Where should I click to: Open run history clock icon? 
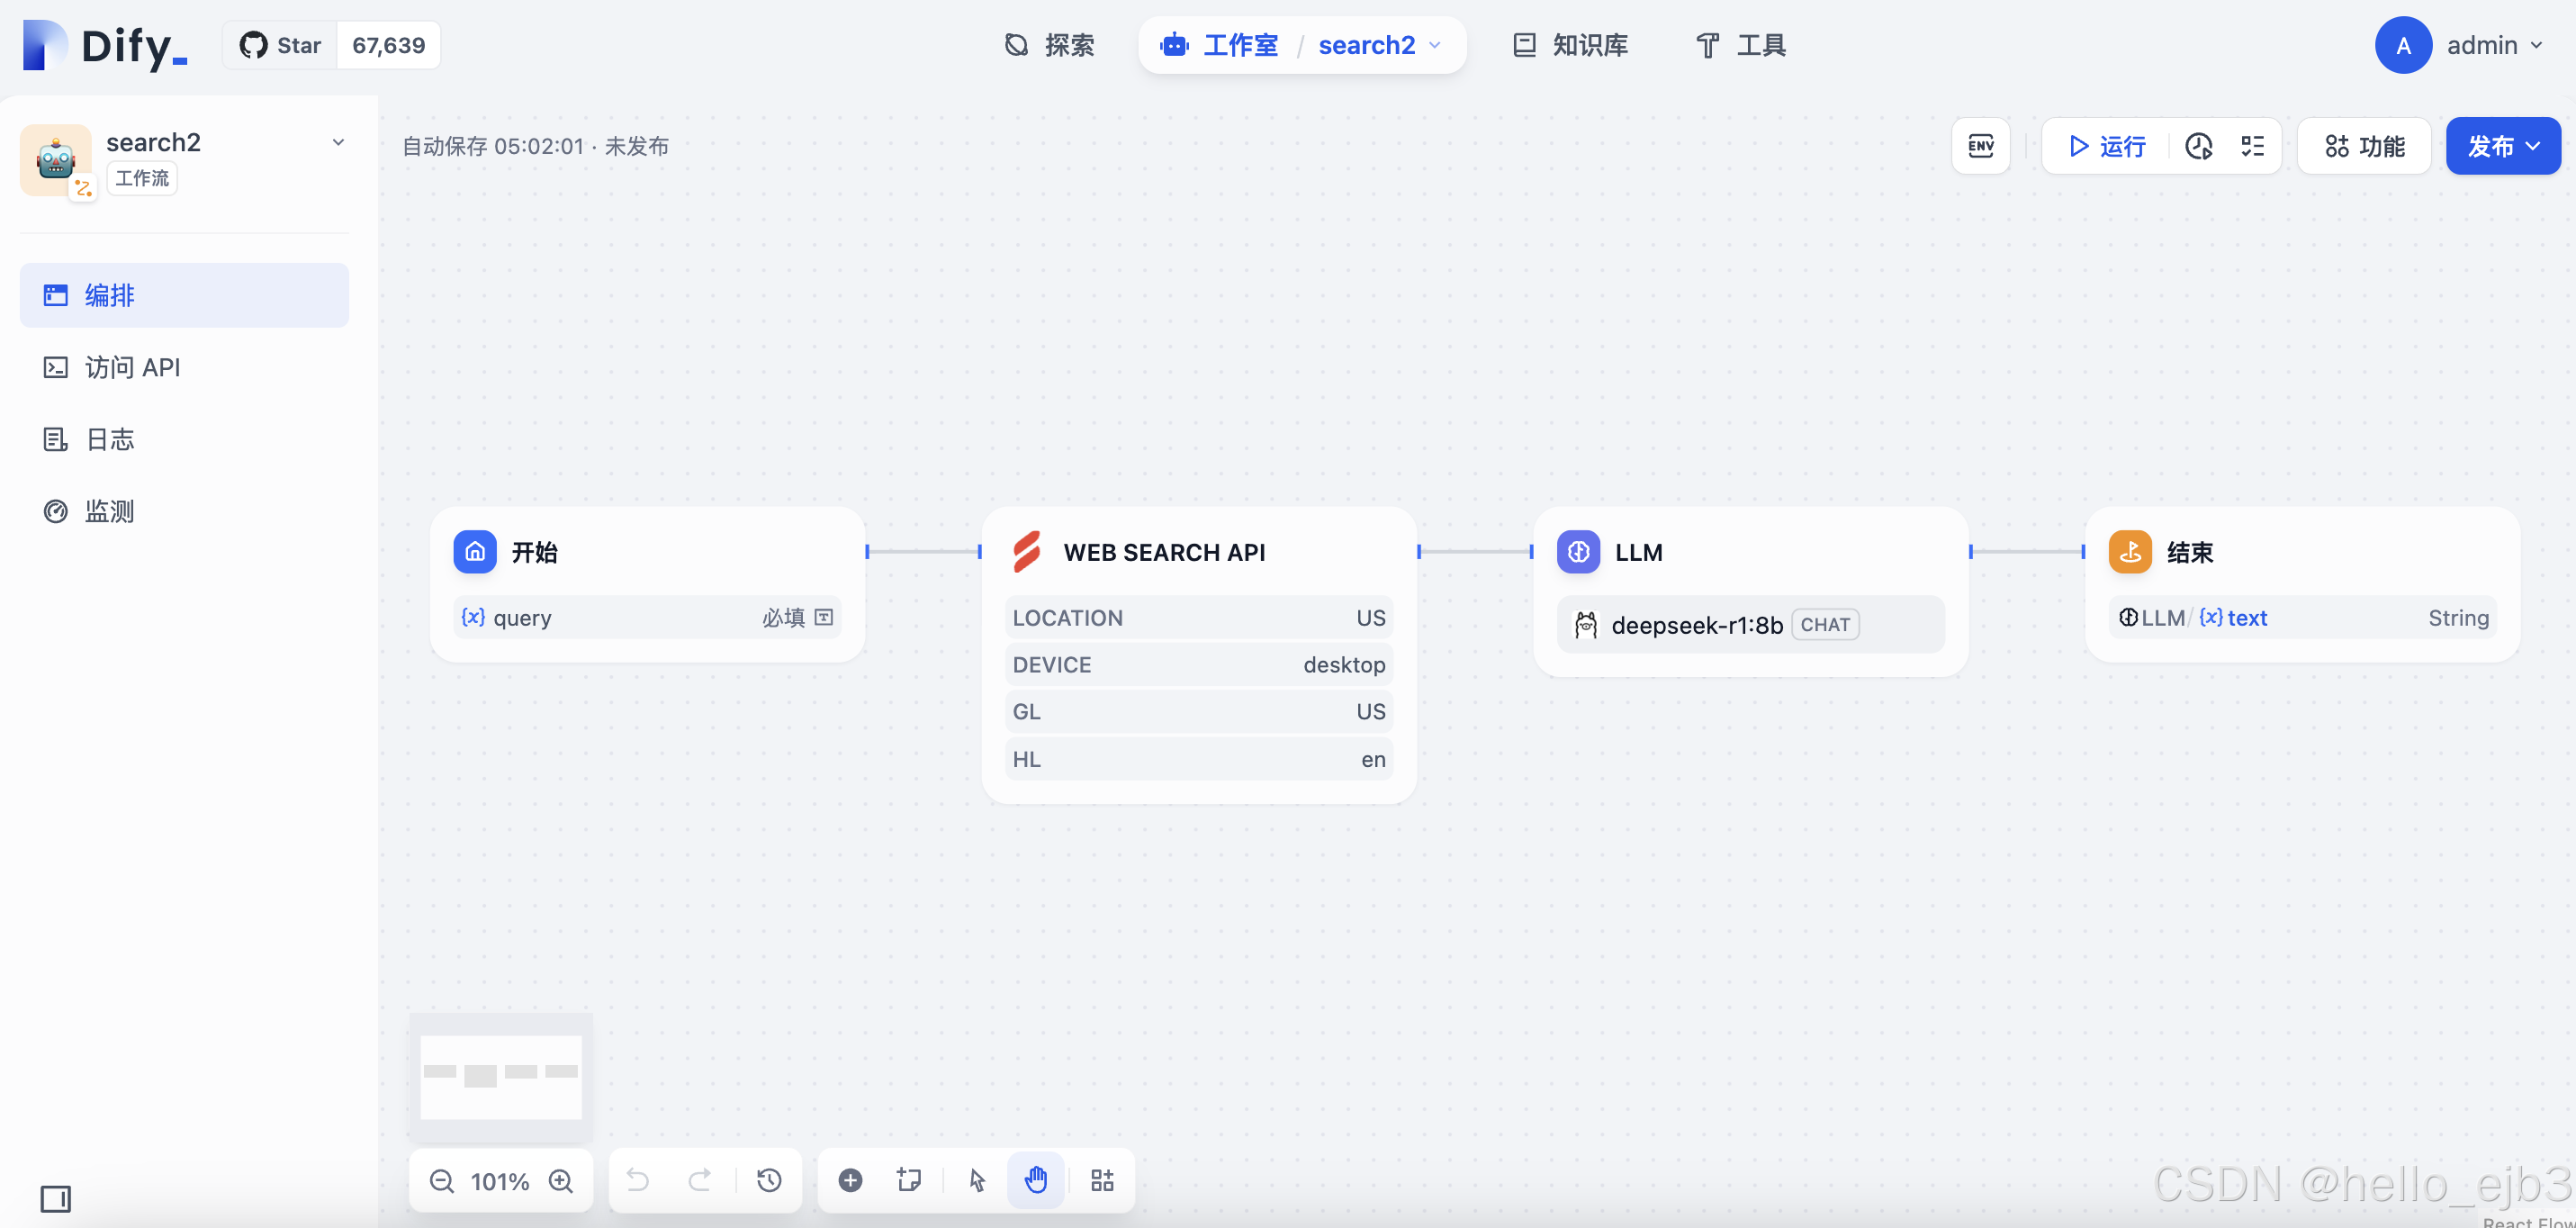2198,146
